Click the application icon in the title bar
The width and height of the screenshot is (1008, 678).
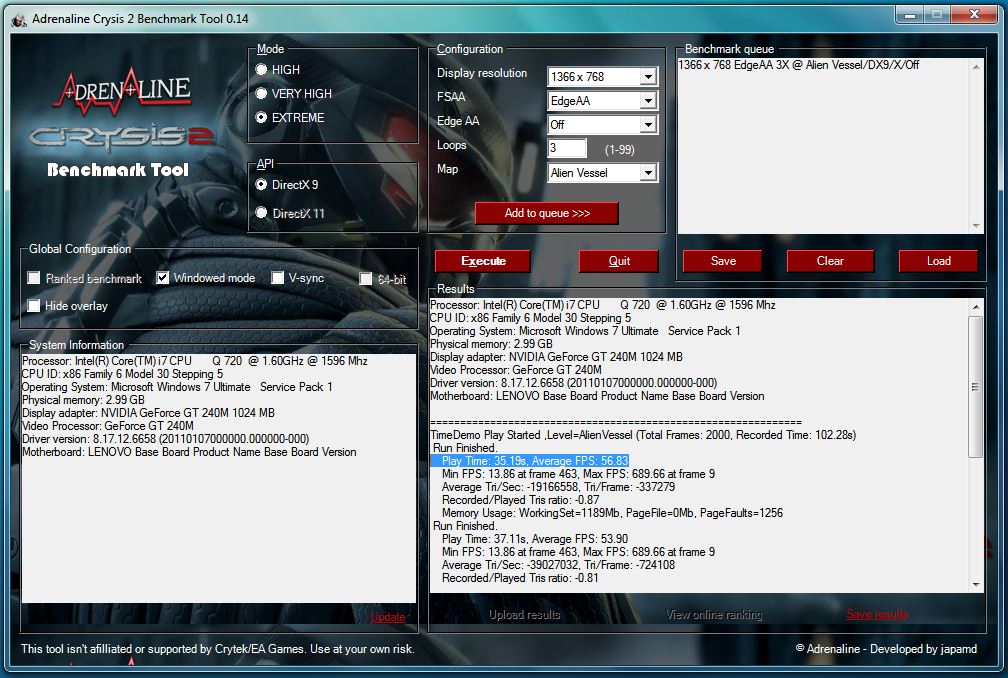coord(19,19)
